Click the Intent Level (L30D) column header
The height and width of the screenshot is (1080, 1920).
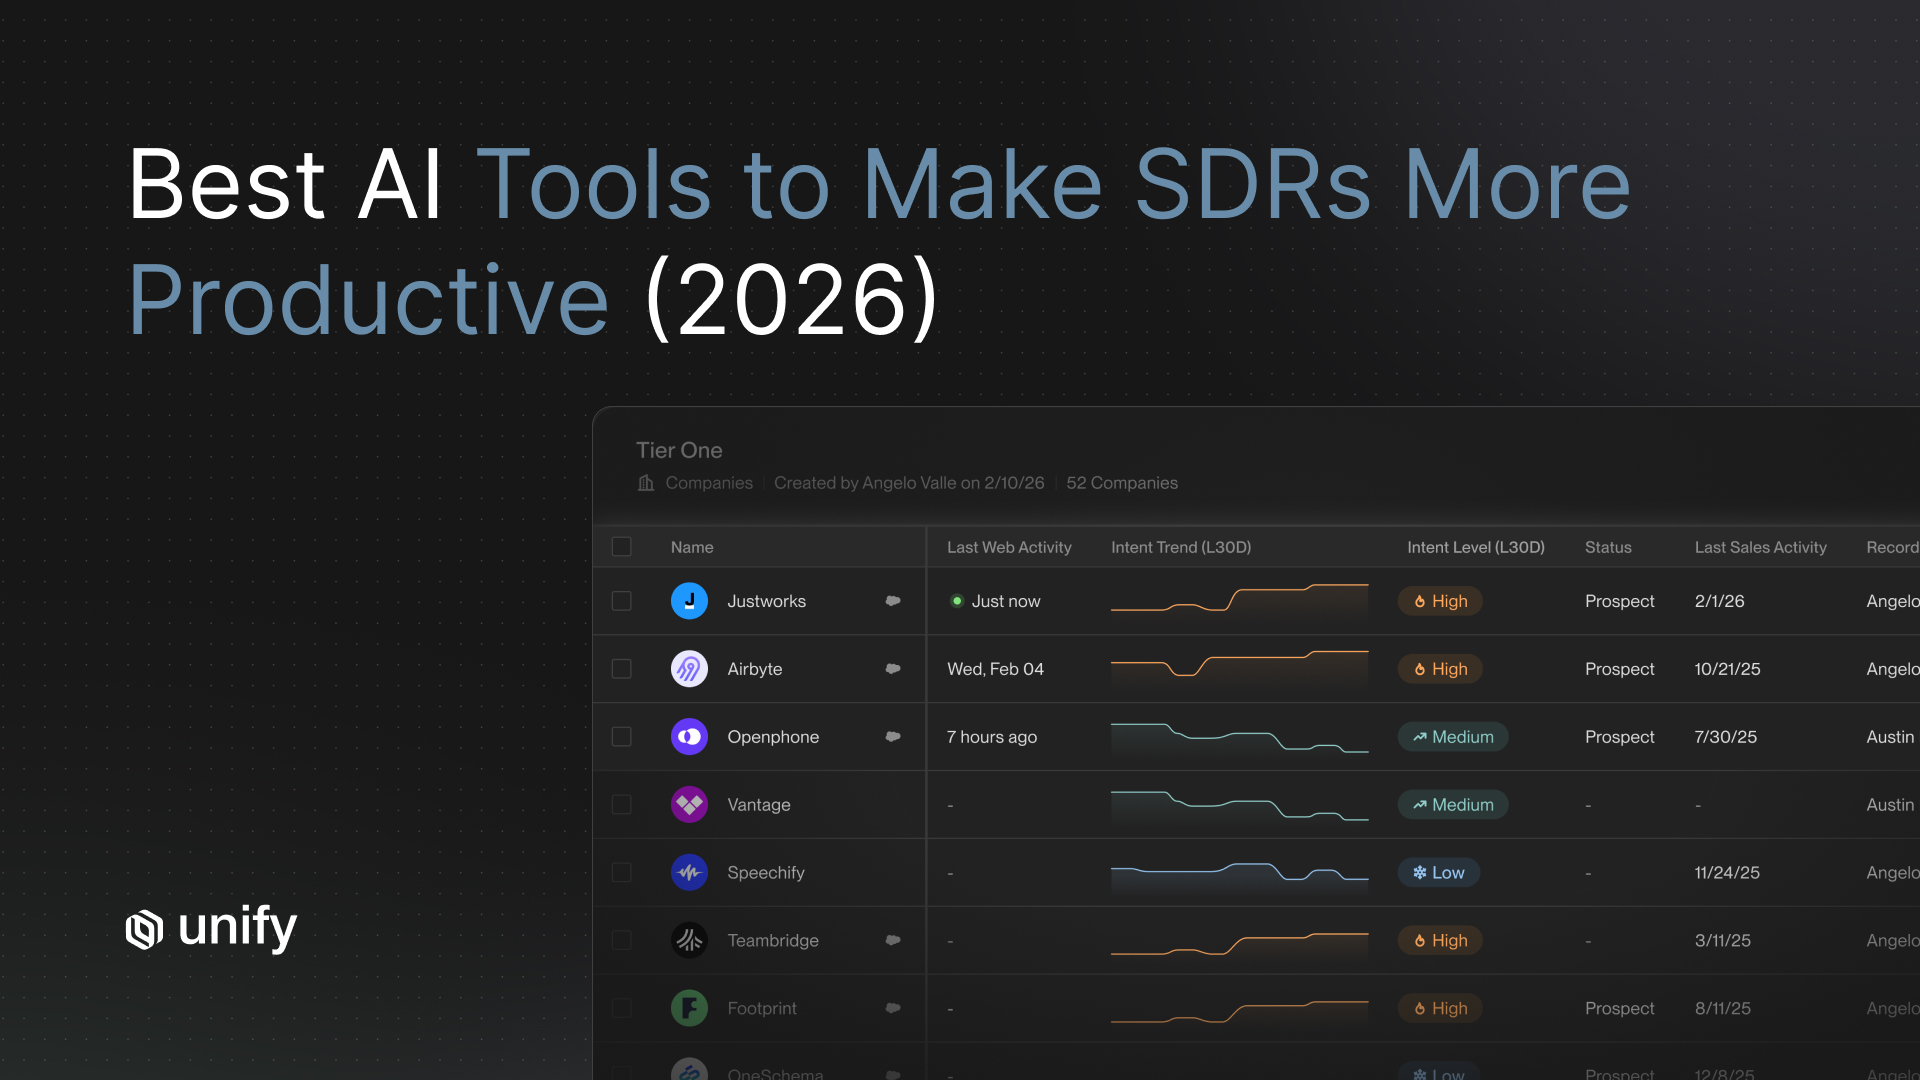(1476, 547)
